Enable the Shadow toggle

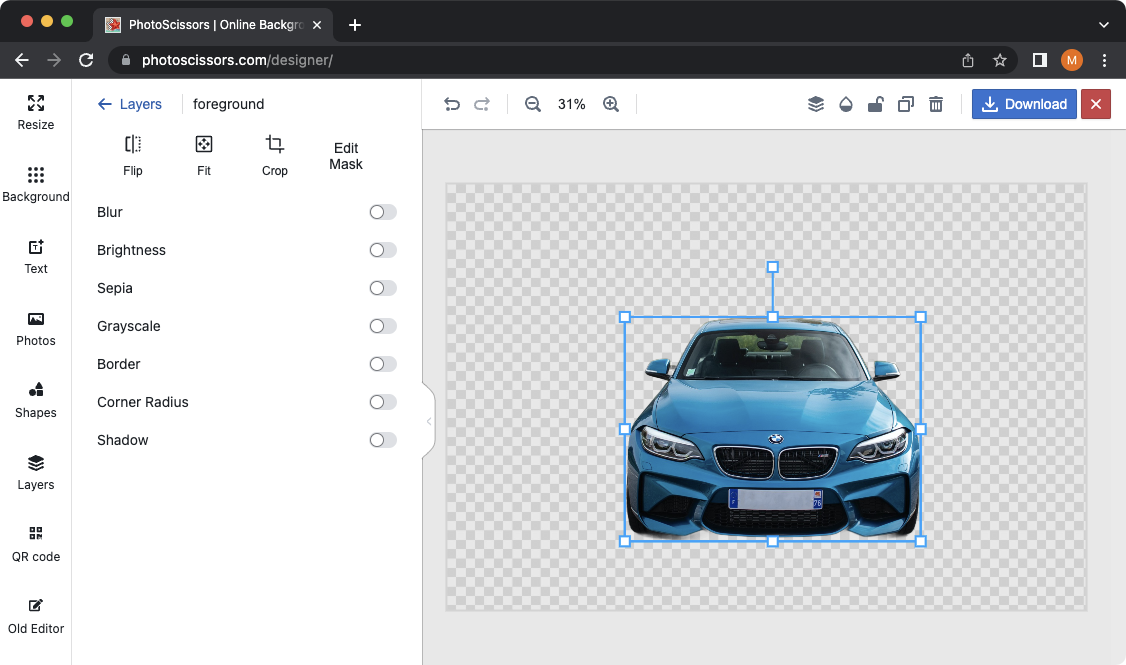(382, 440)
